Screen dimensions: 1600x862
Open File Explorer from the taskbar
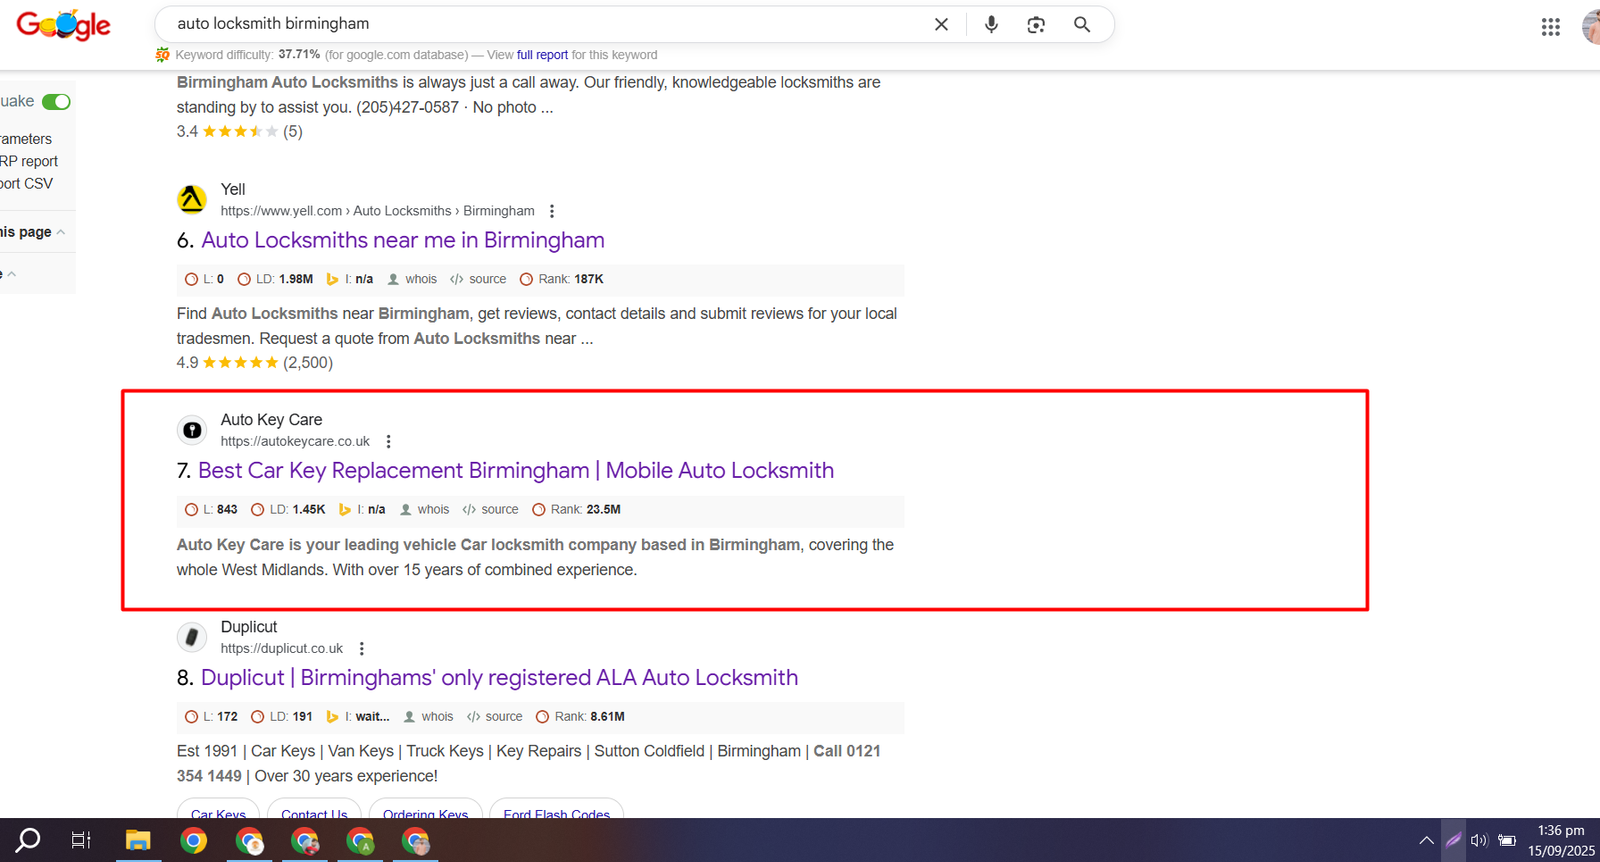click(138, 841)
